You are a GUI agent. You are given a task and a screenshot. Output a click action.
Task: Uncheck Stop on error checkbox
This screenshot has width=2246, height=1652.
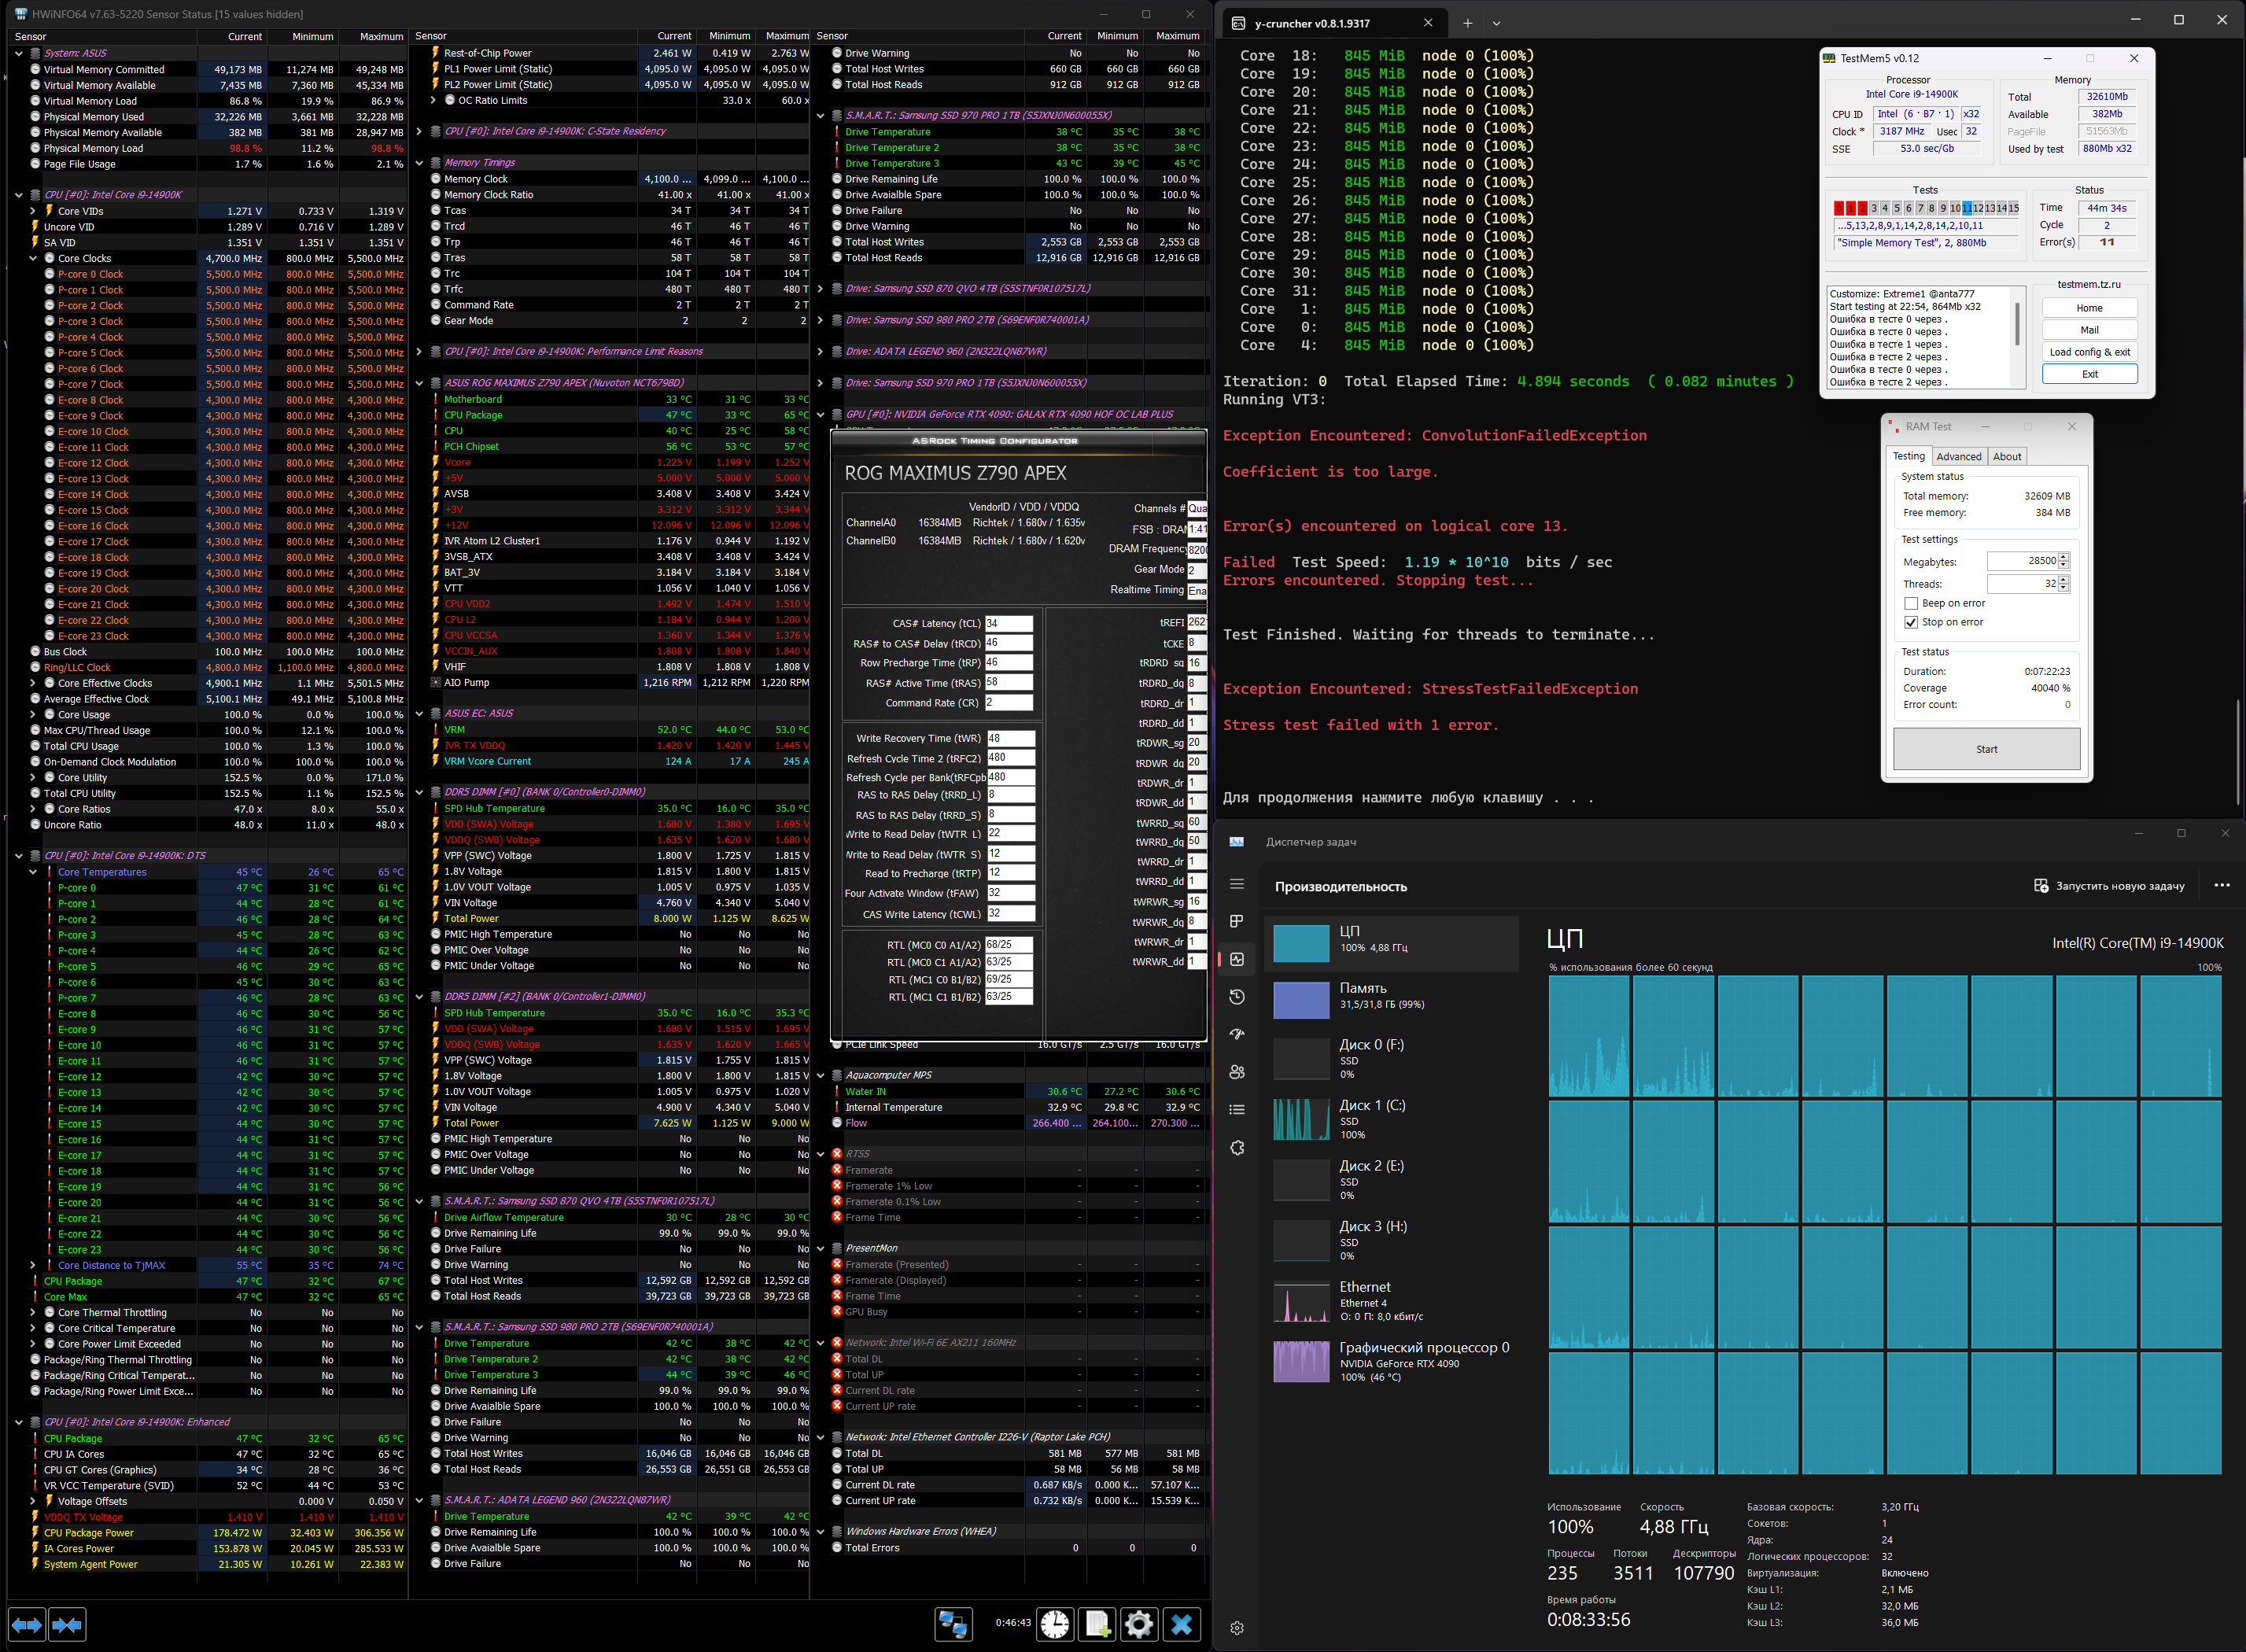tap(1911, 622)
